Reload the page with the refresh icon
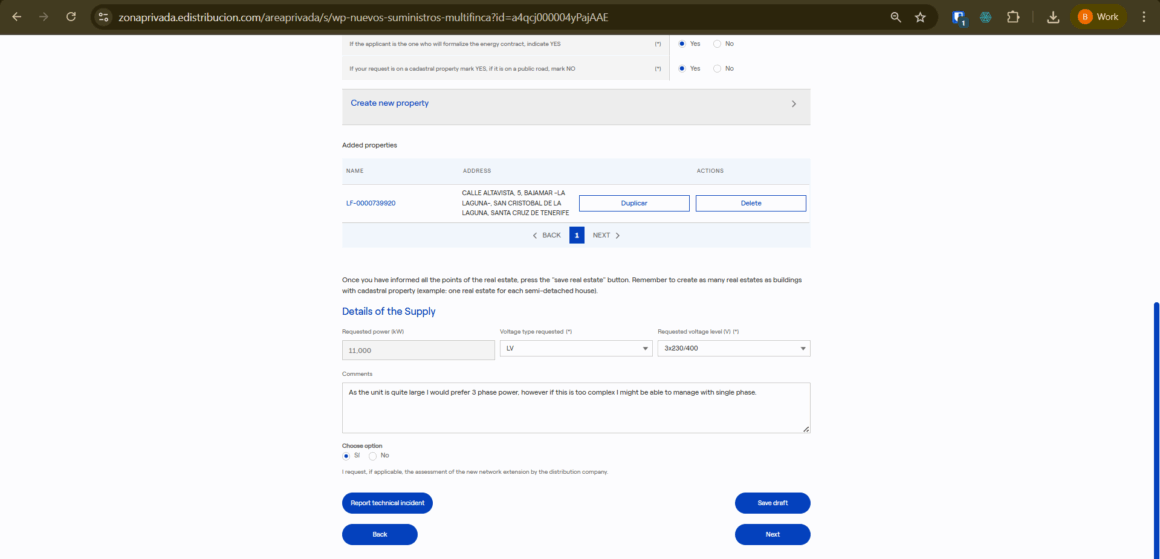 [x=70, y=17]
